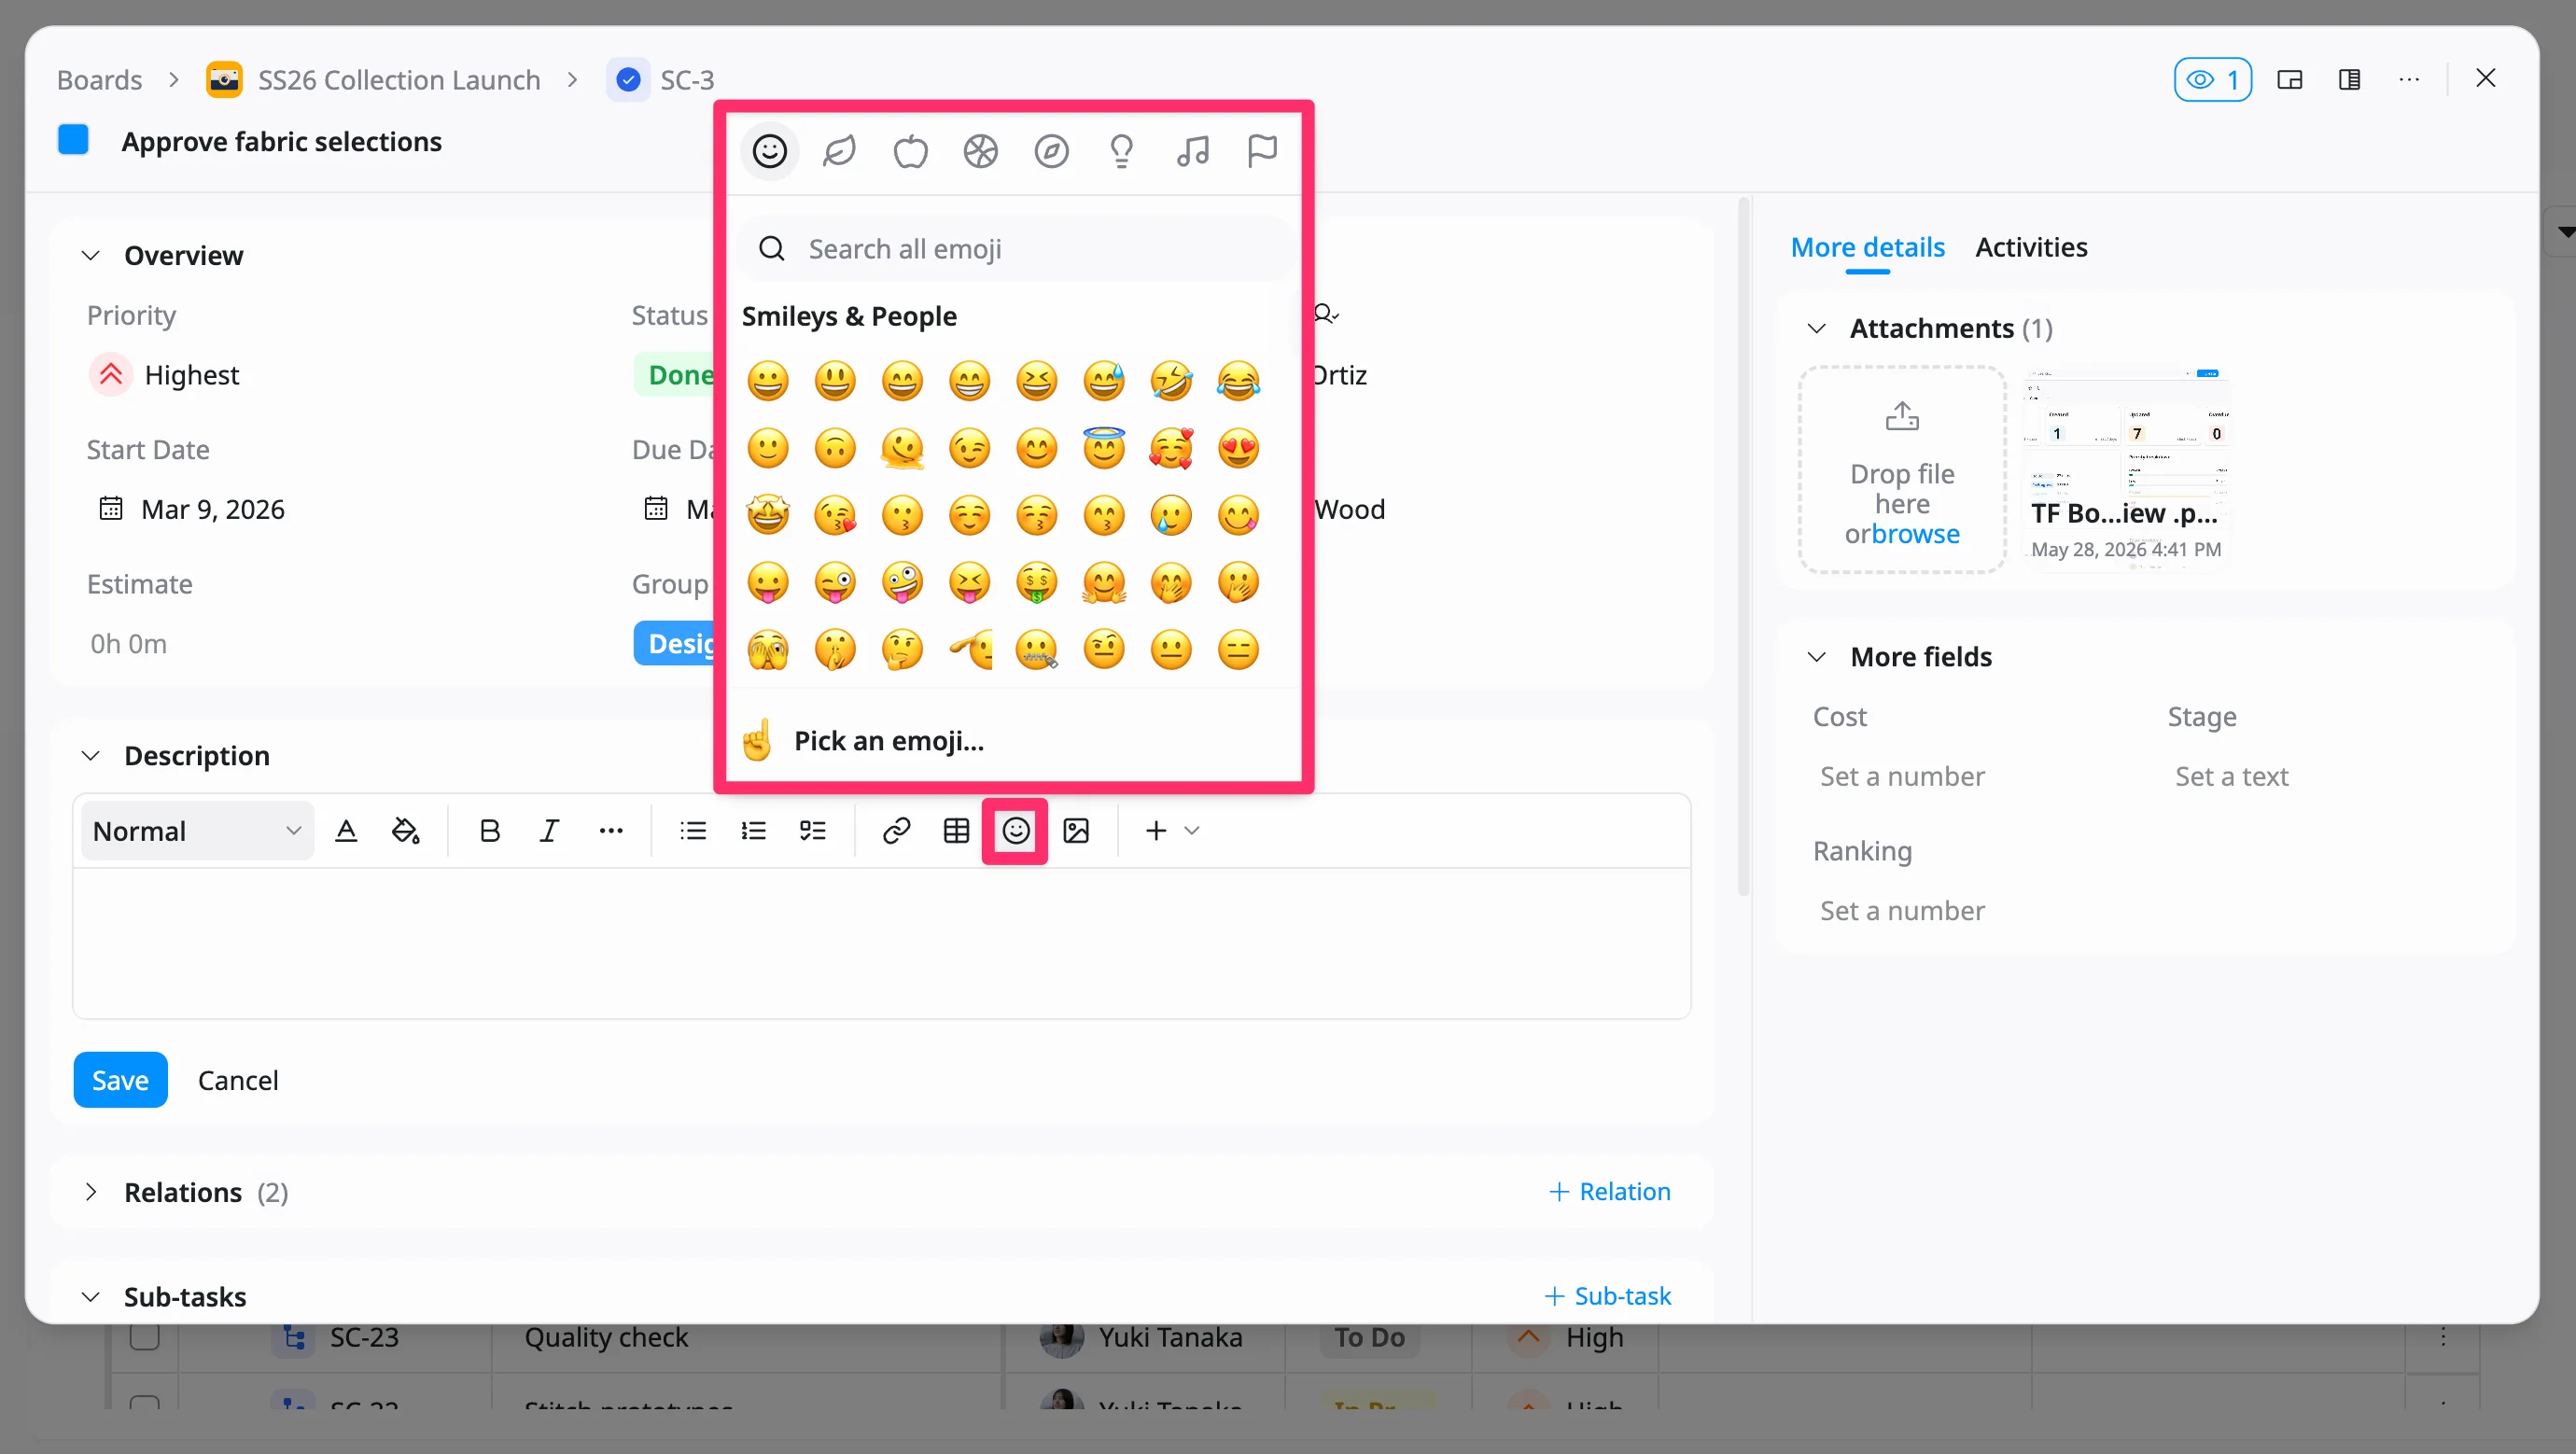Screen dimensions: 2576x1454
Task: Open the Symbols music note category
Action: coord(1192,152)
